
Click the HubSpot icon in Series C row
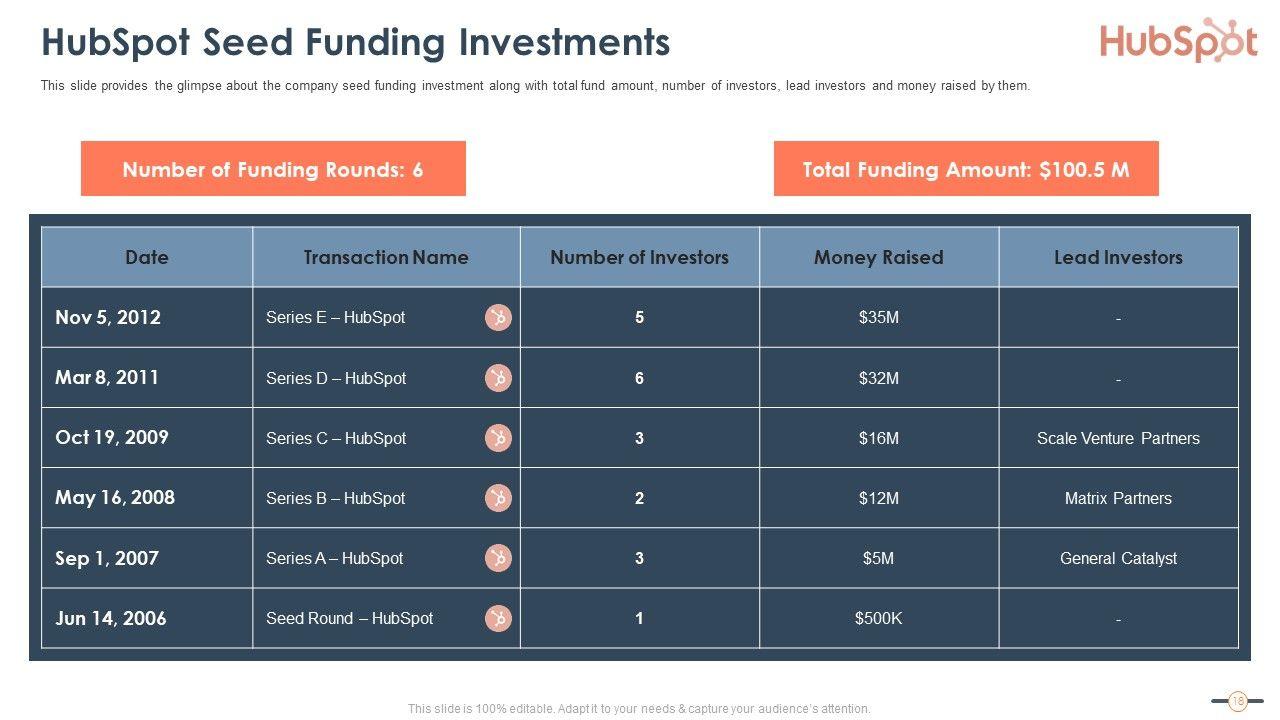498,438
